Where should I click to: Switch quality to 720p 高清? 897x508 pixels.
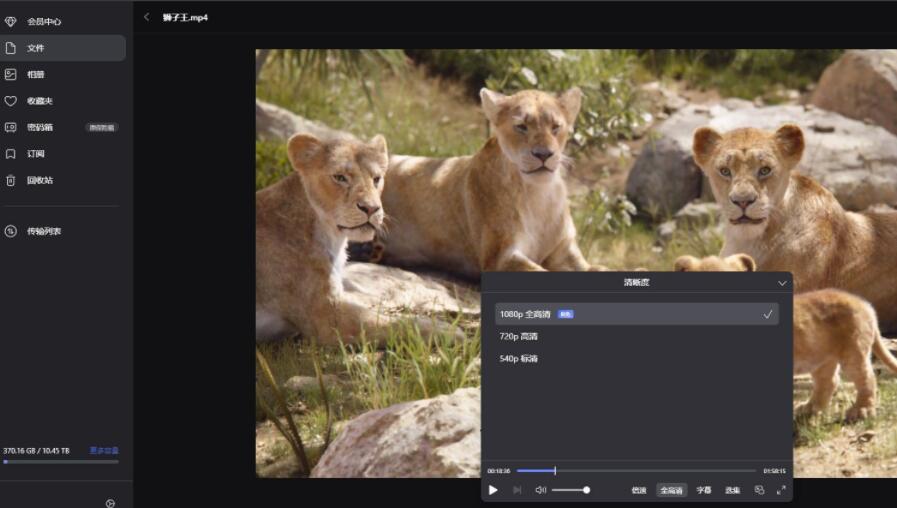(519, 337)
